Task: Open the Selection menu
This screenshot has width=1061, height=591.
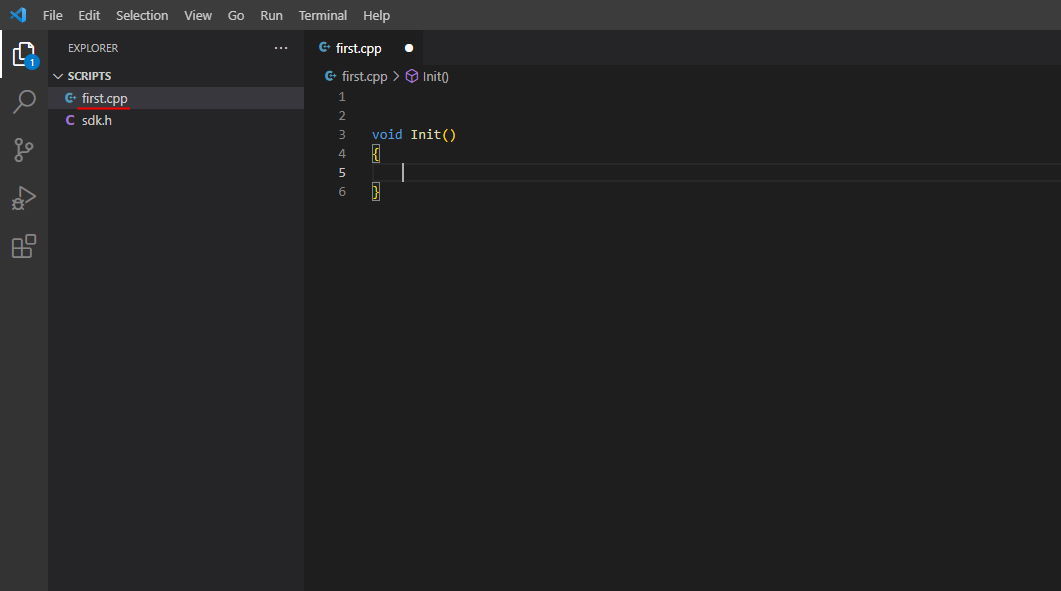Action: pos(142,15)
